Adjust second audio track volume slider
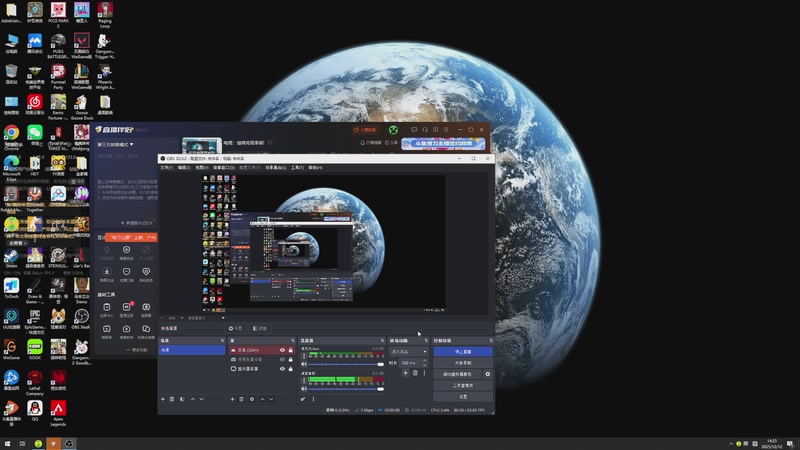The height and width of the screenshot is (450, 800). point(345,389)
